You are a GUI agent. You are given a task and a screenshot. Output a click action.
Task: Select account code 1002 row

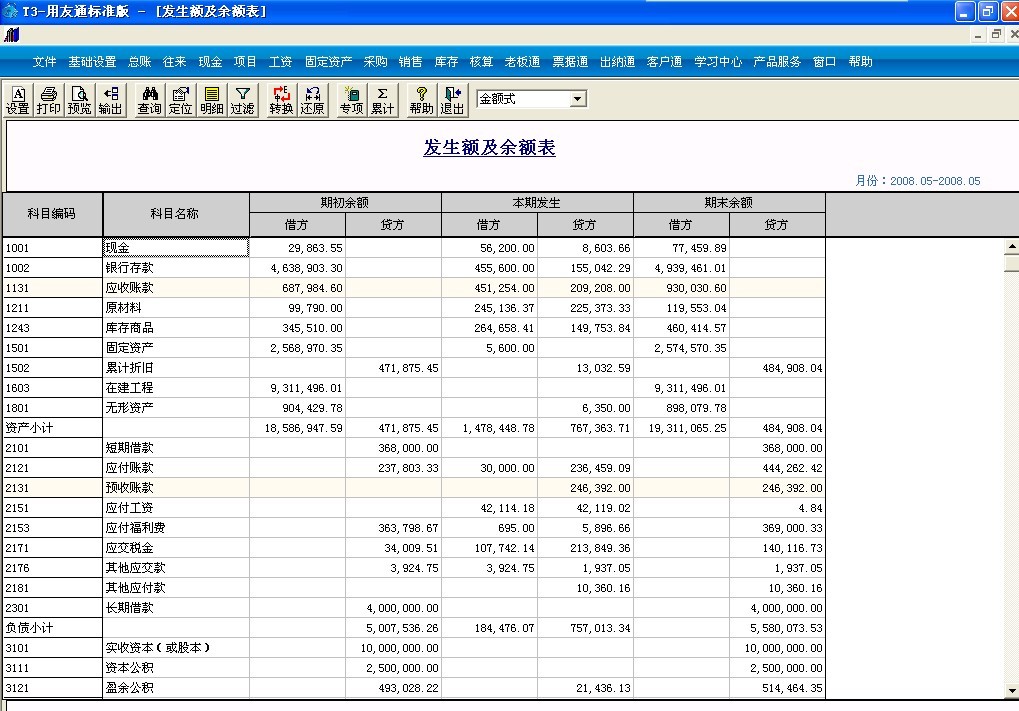pyautogui.click(x=52, y=268)
